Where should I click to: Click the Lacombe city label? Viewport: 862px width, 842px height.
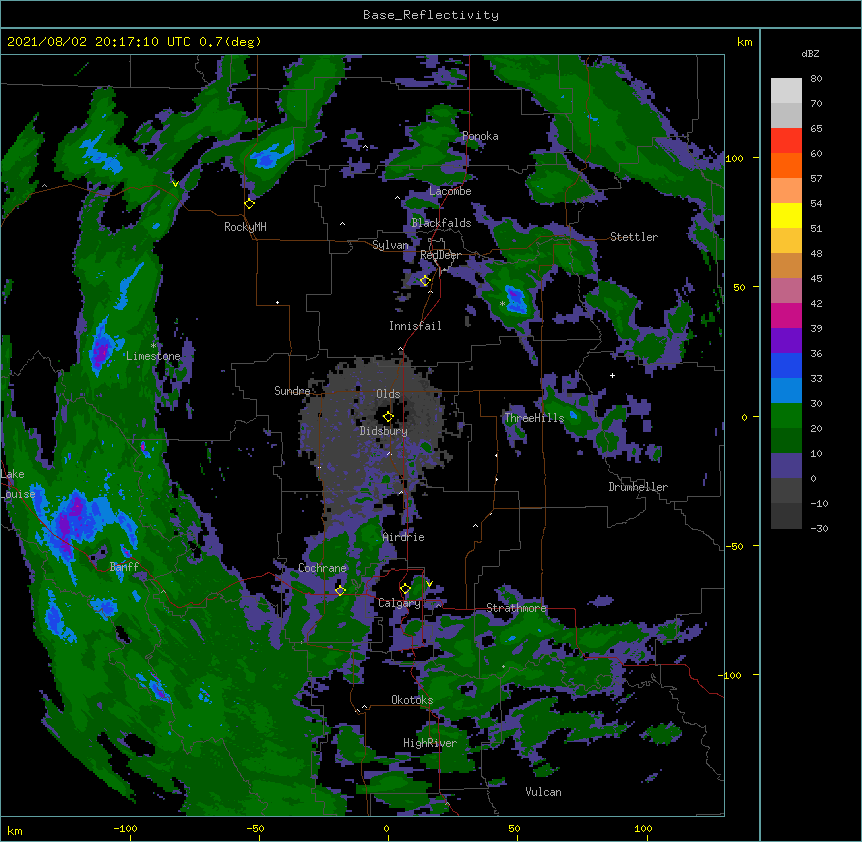[450, 191]
